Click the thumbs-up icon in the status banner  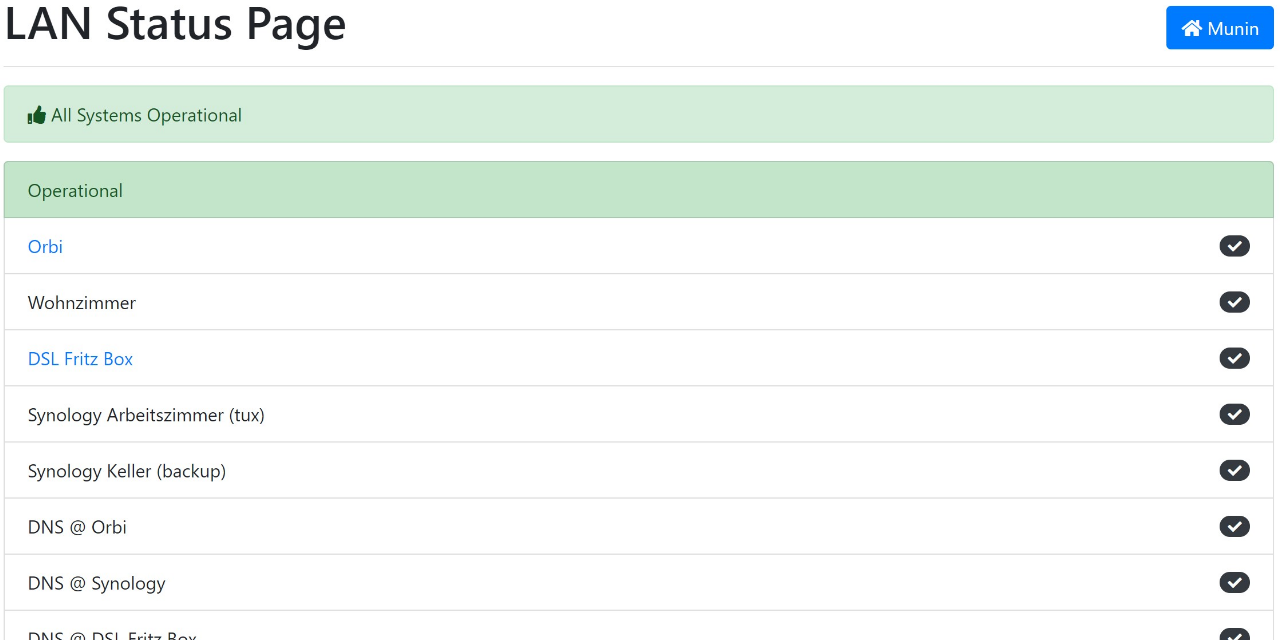tap(37, 115)
